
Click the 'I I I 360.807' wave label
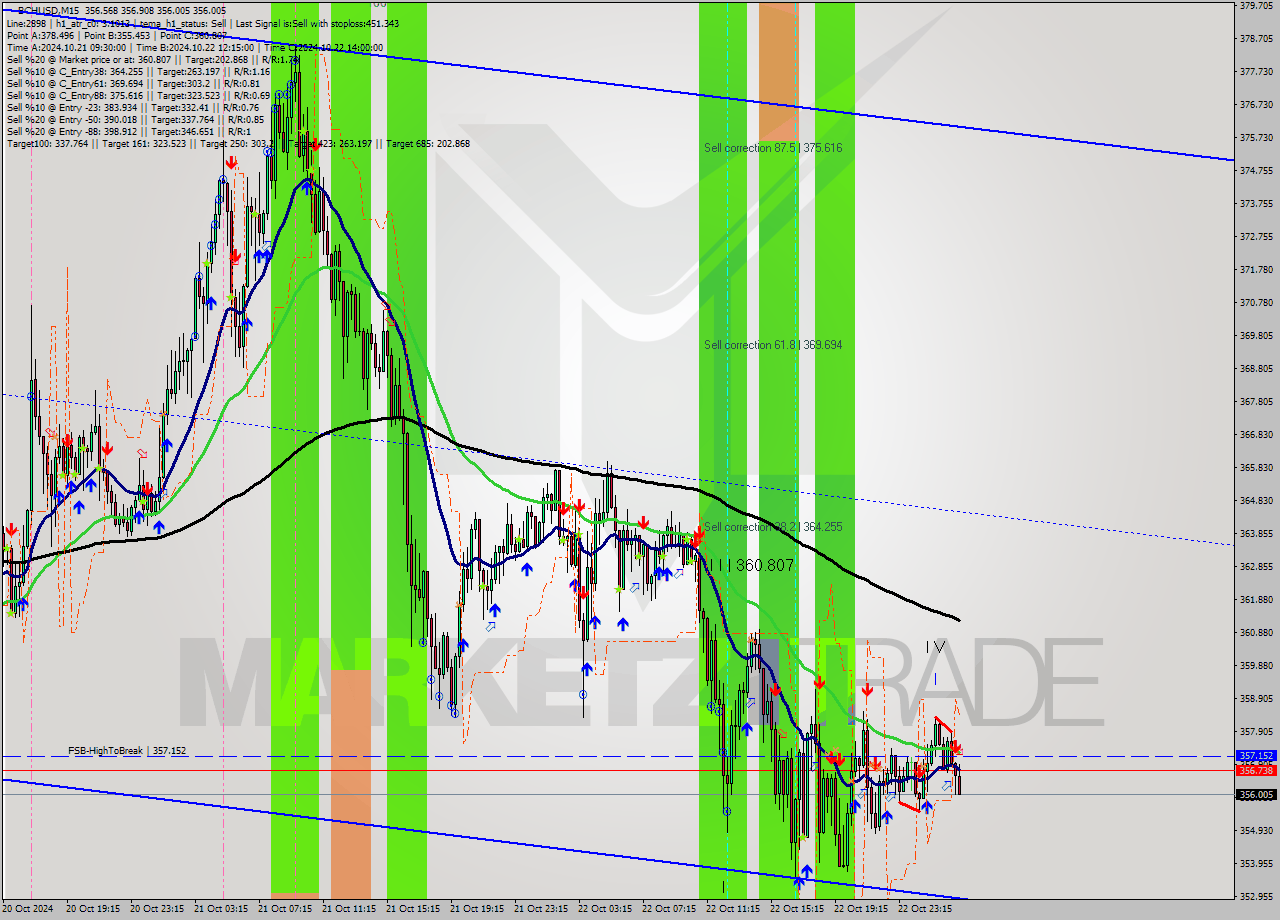750,566
